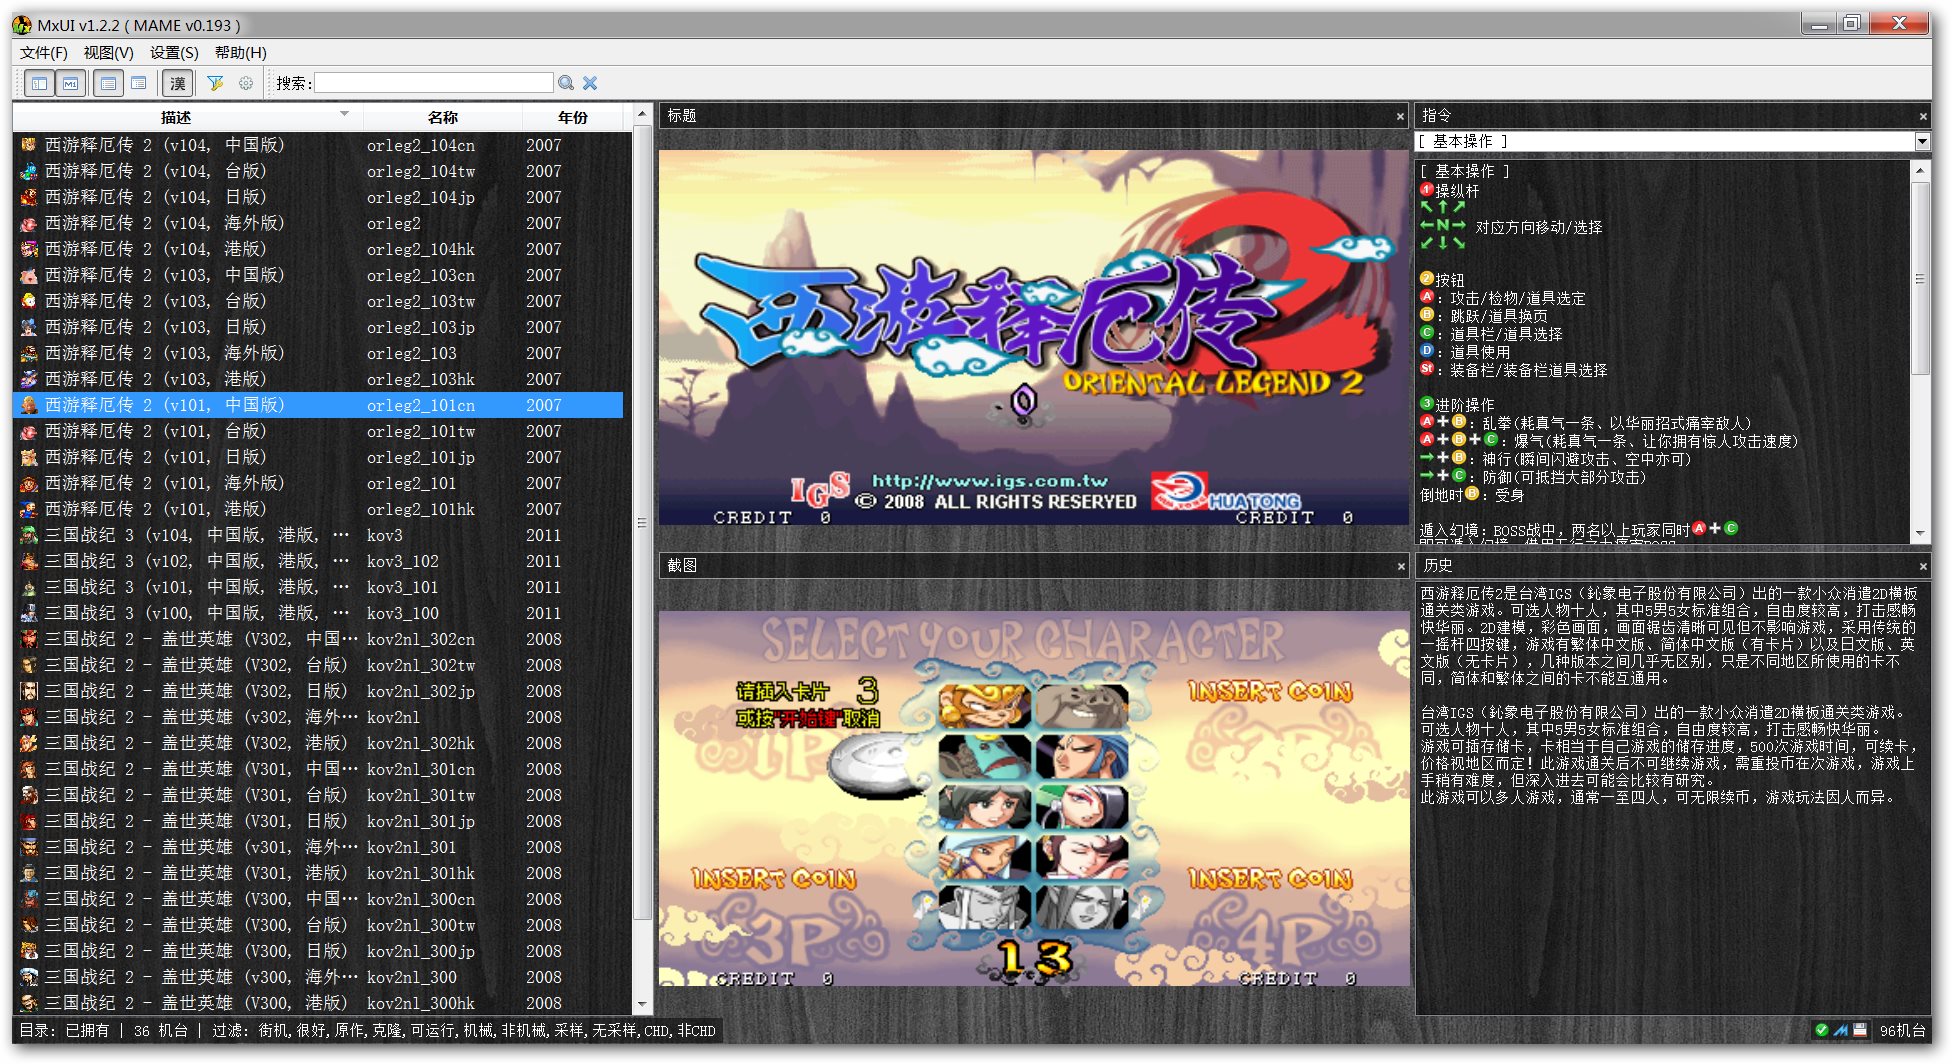1952x1064 pixels.
Task: Close the 指令 panel
Action: click(1923, 117)
